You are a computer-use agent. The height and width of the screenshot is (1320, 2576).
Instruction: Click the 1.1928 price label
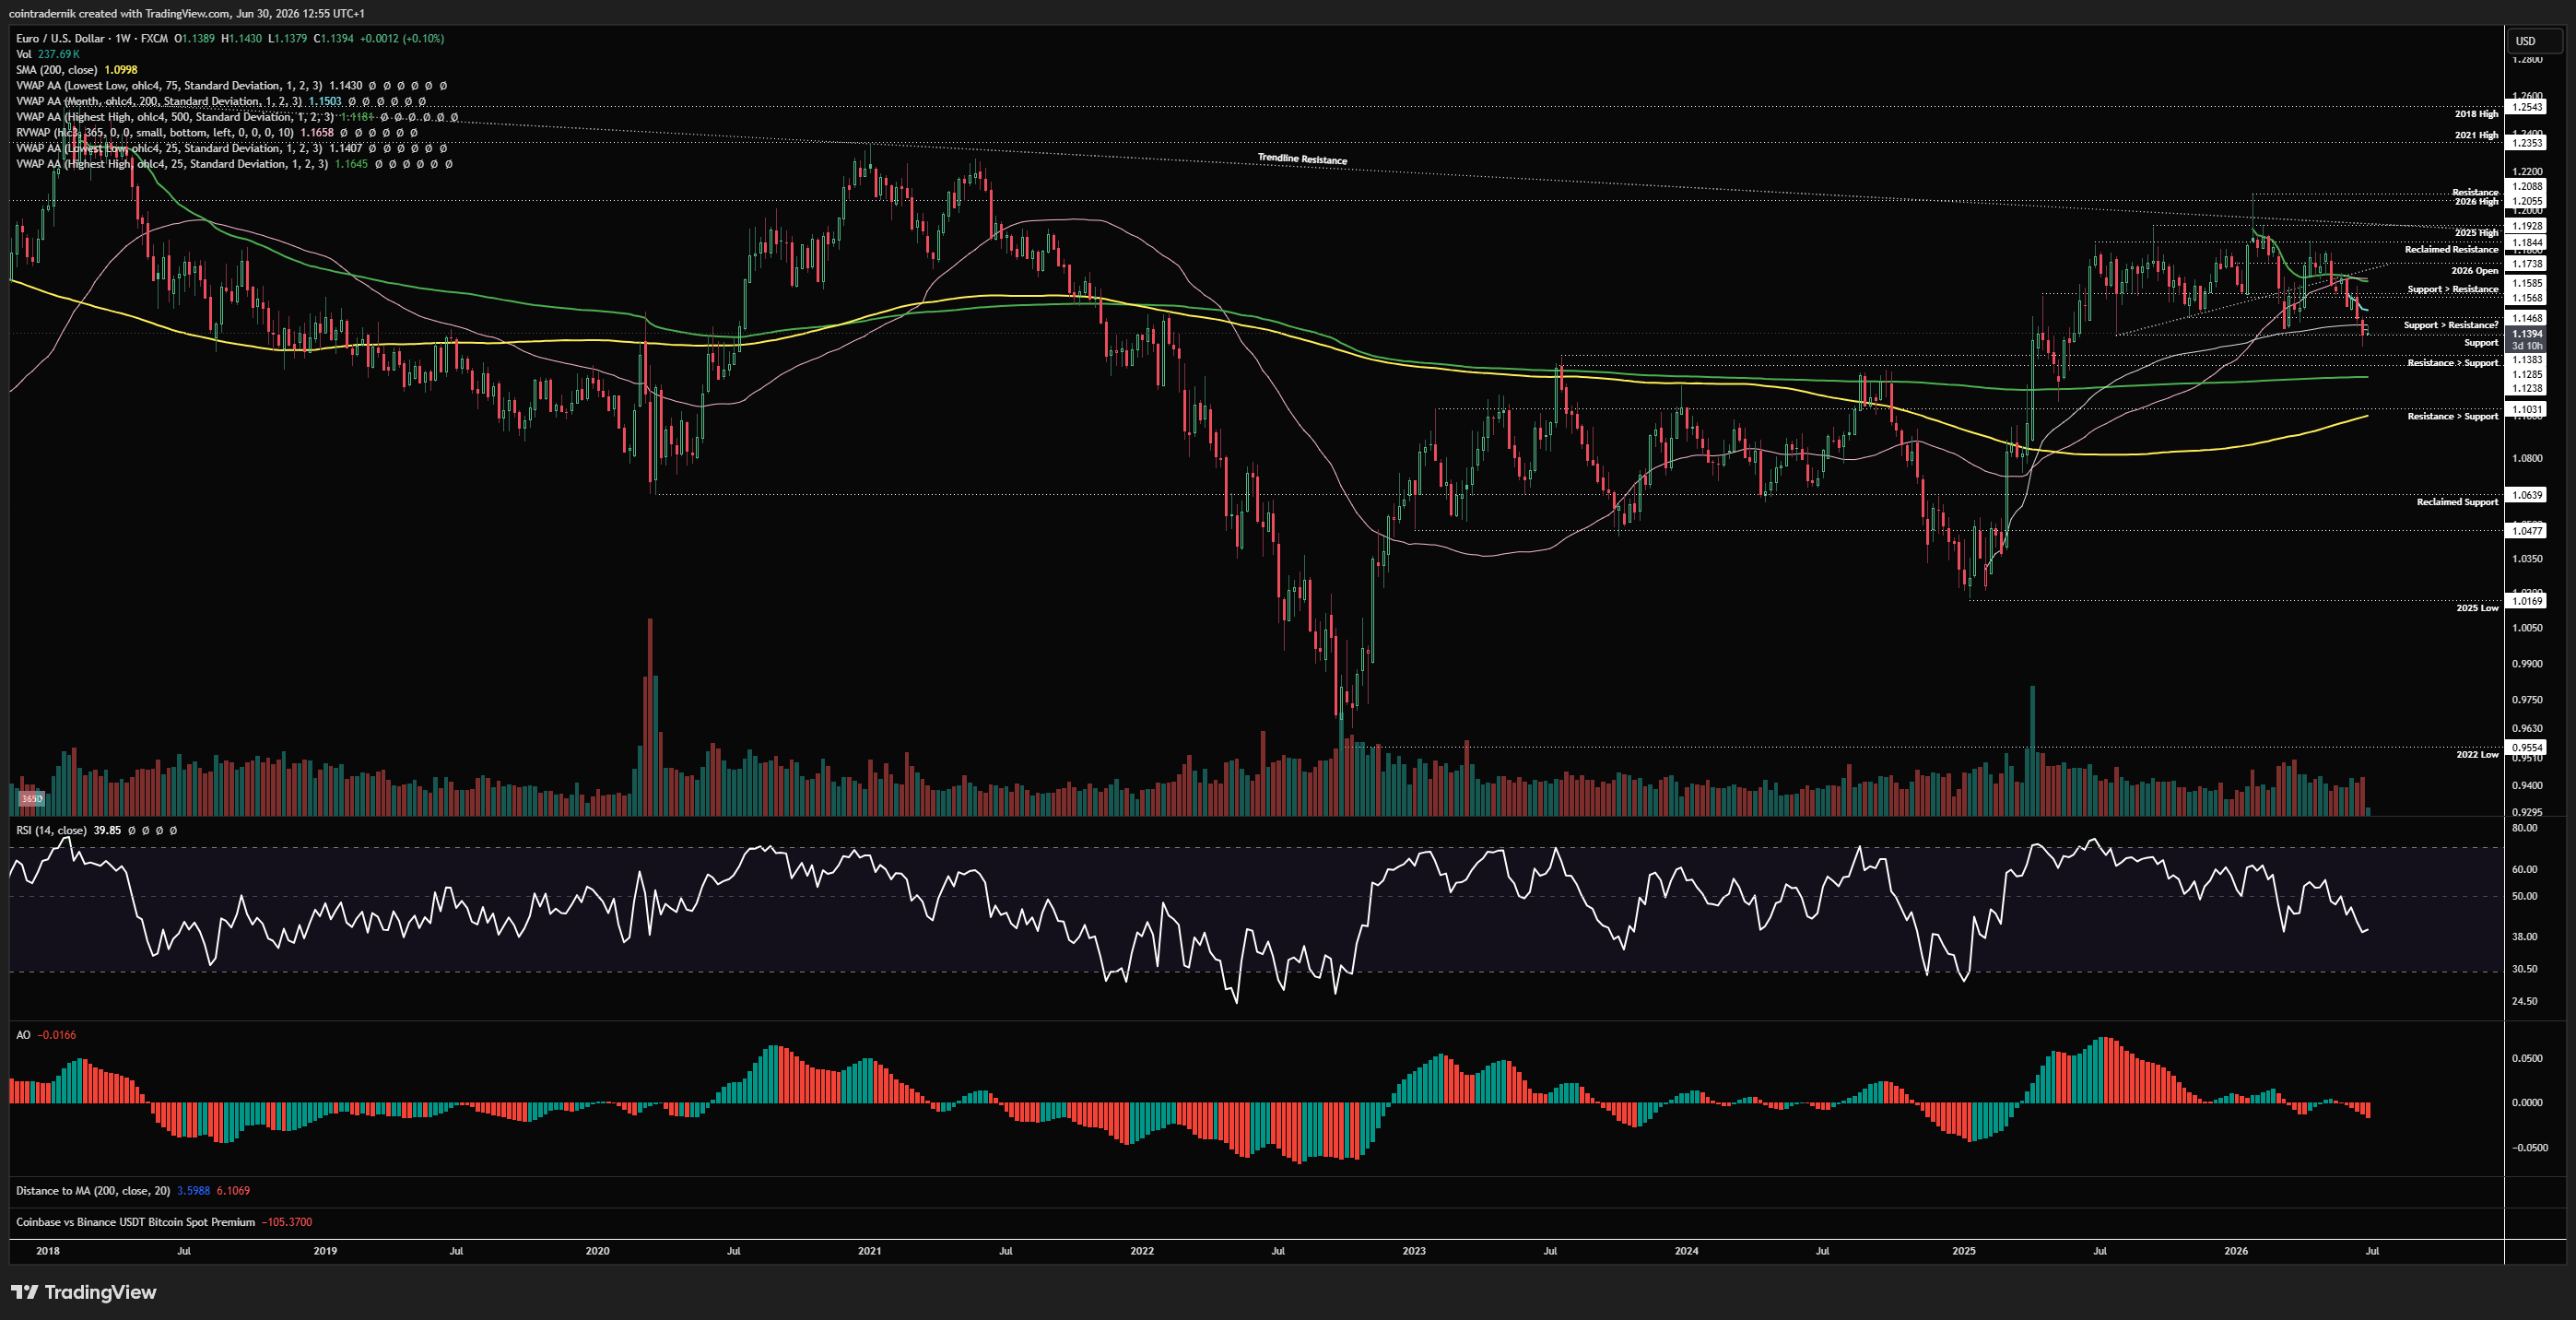pos(2527,226)
